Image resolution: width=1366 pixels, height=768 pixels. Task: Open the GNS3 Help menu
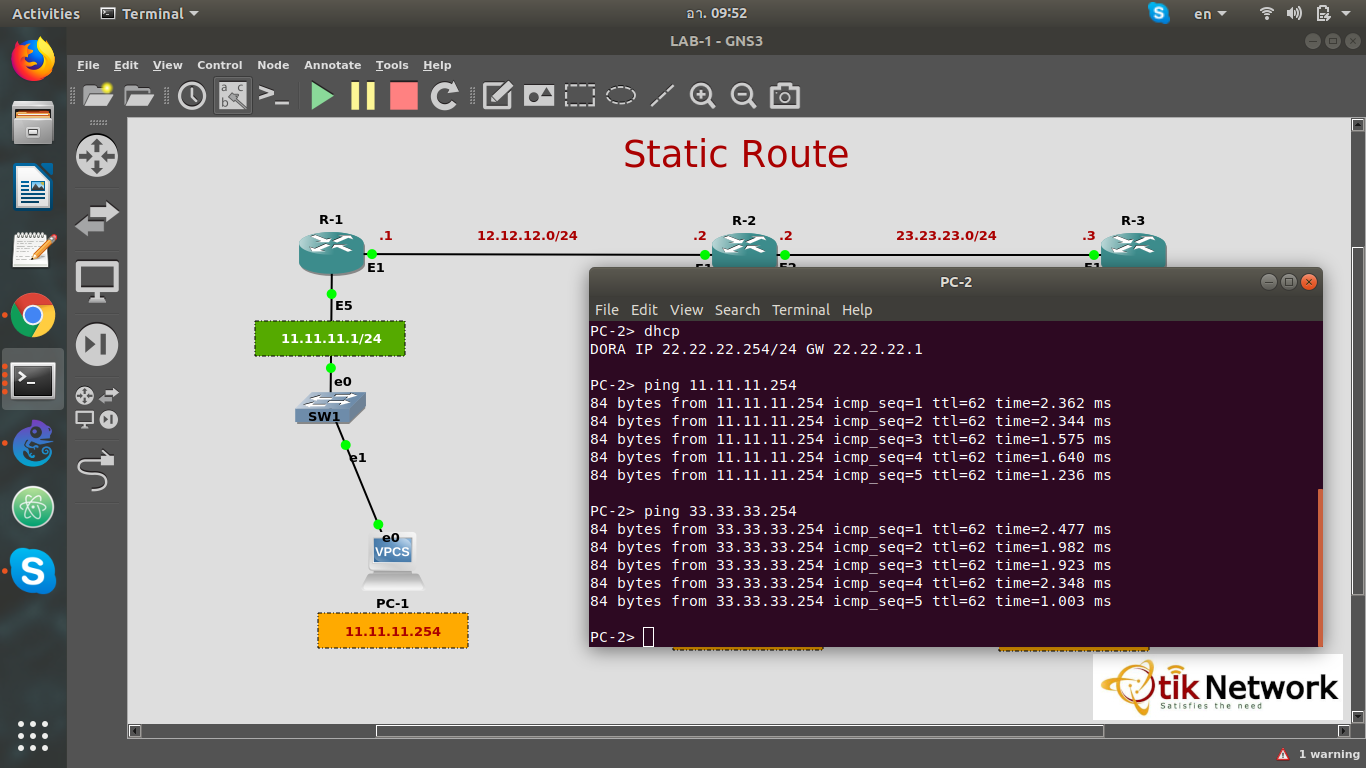(437, 65)
